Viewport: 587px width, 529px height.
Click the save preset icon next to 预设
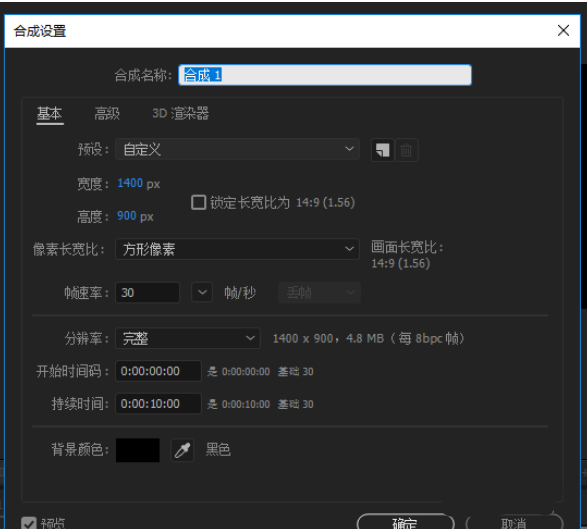click(382, 150)
